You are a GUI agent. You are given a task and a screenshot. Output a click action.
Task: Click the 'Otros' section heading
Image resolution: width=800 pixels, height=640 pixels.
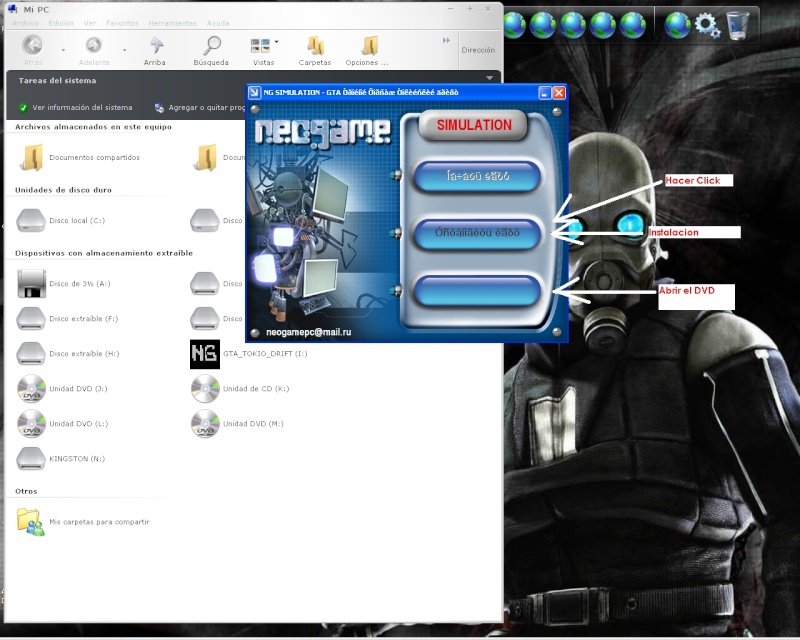click(26, 491)
